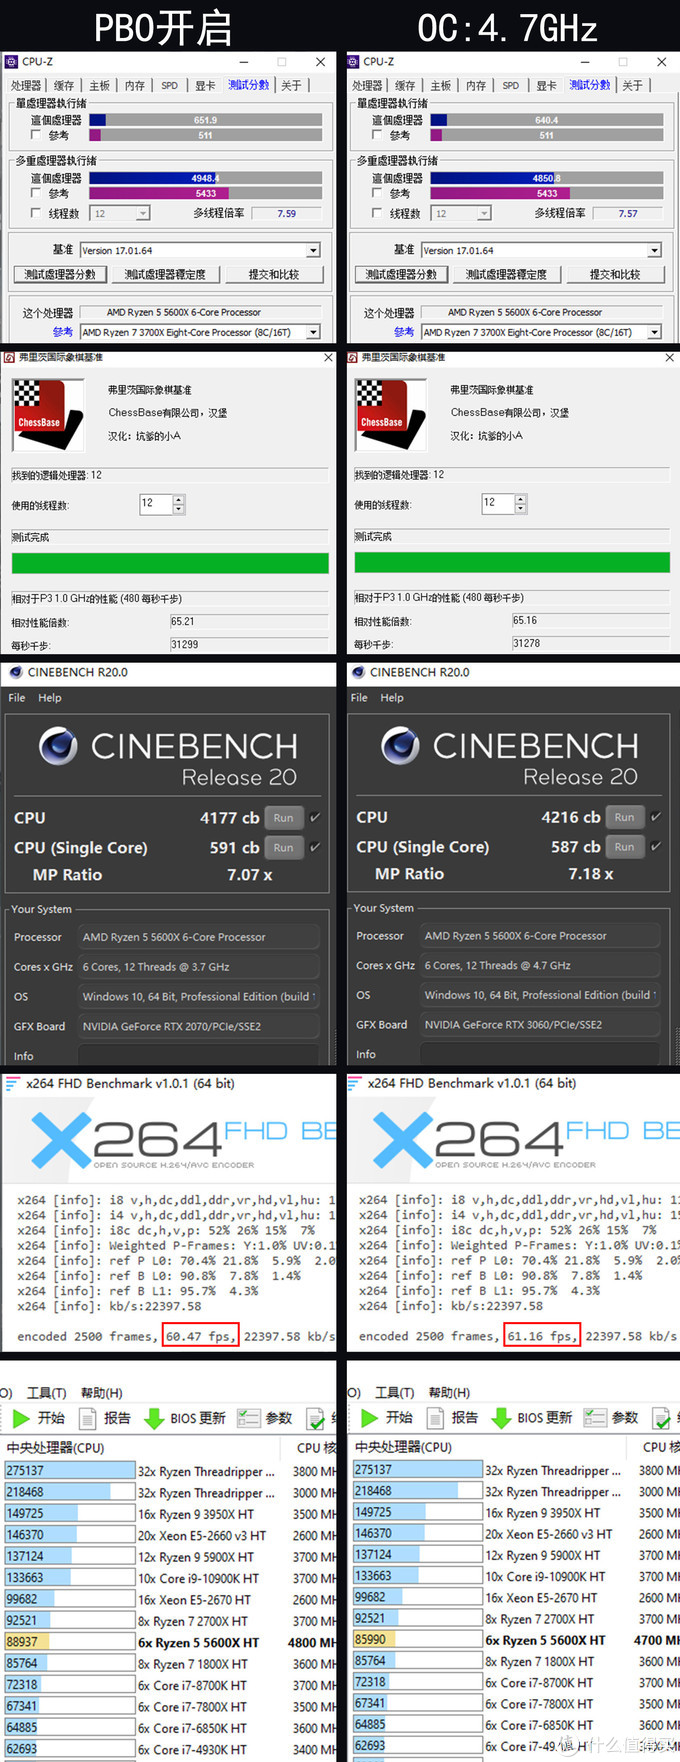Open thread count 12 dropdown in right CPU-Z
The width and height of the screenshot is (680, 1762).
pos(461,213)
